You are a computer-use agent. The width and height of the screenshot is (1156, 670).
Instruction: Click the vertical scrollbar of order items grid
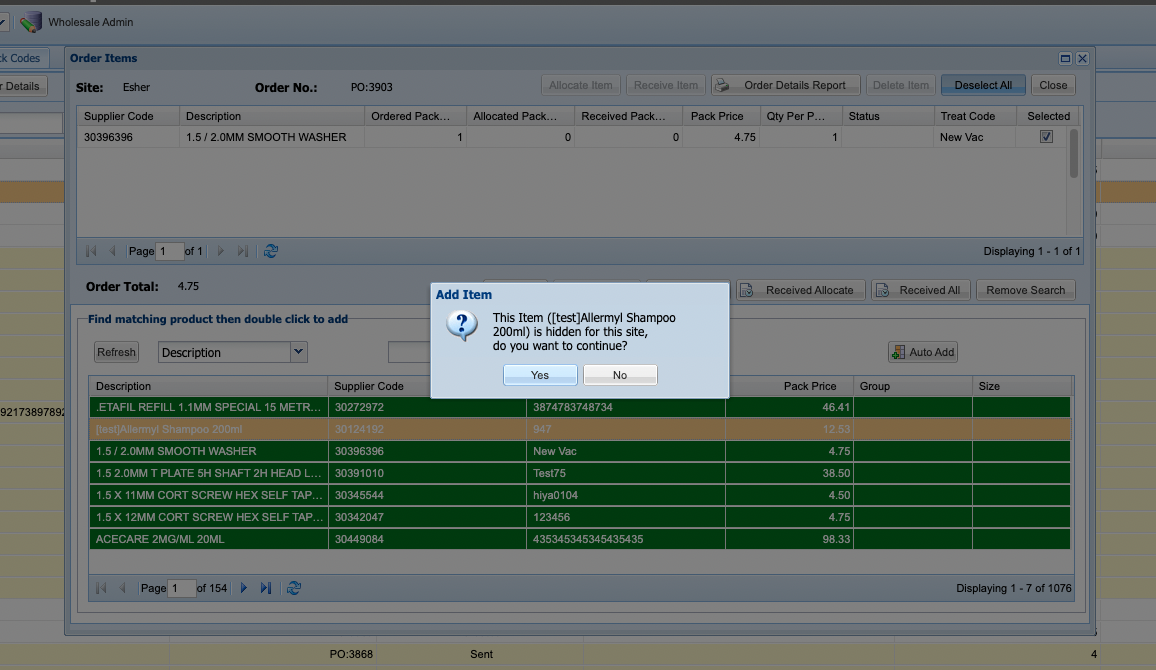tap(1073, 181)
